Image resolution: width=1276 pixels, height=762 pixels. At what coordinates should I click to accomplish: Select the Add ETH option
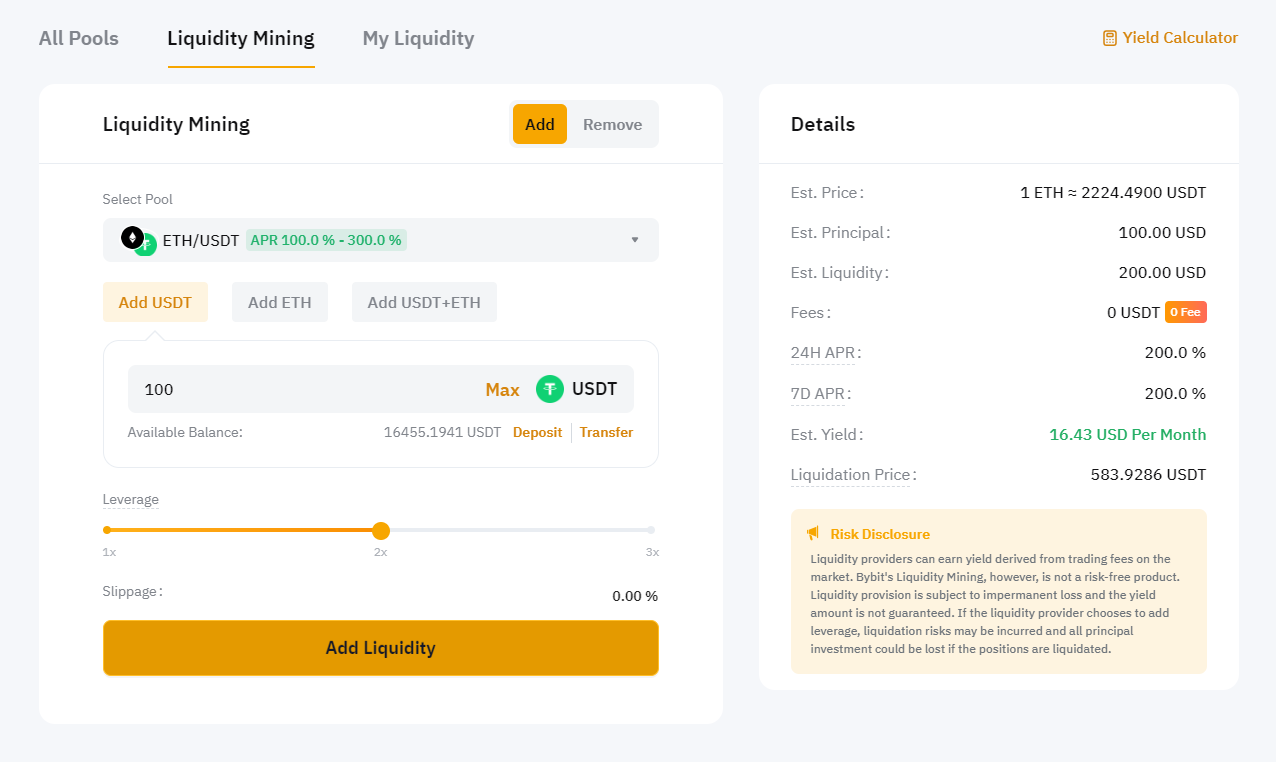279,302
